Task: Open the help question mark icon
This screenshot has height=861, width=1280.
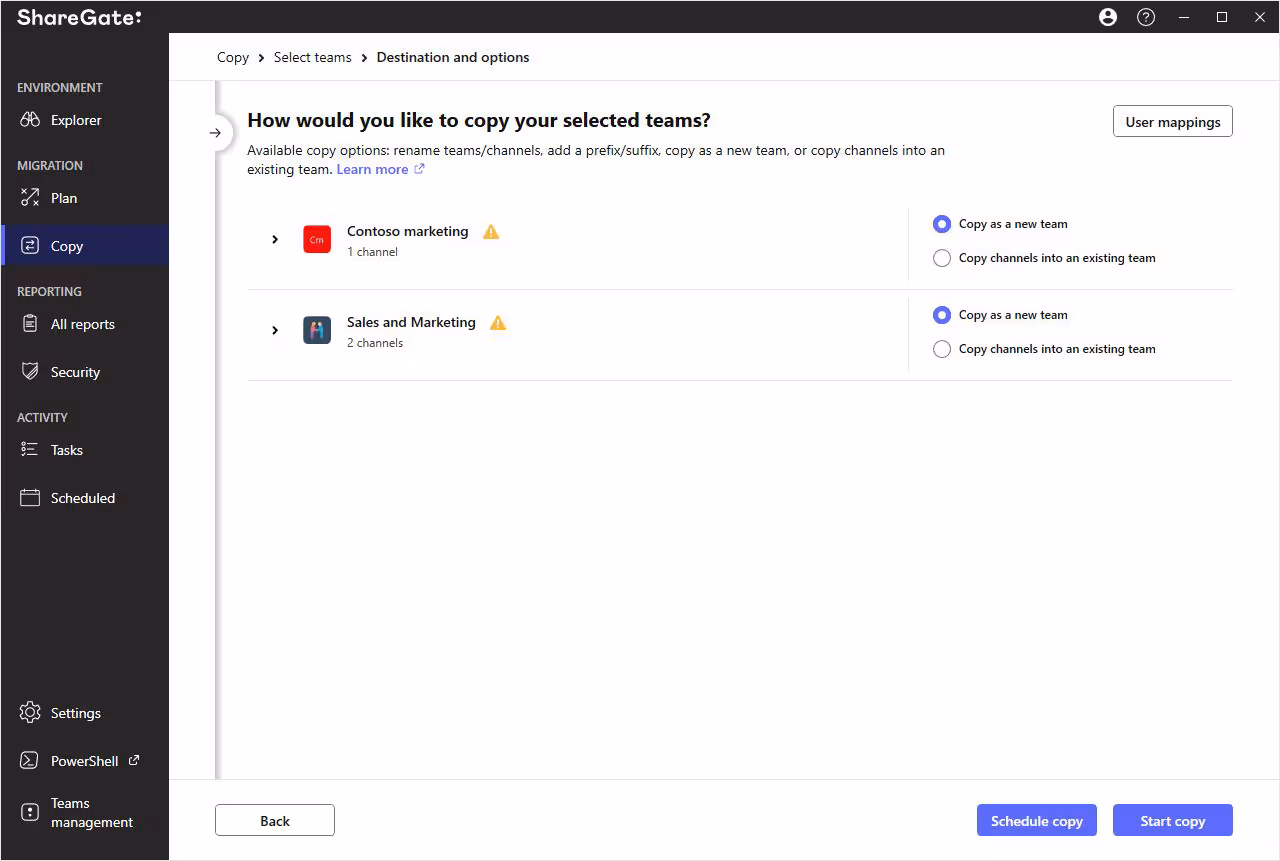Action: pos(1146,17)
